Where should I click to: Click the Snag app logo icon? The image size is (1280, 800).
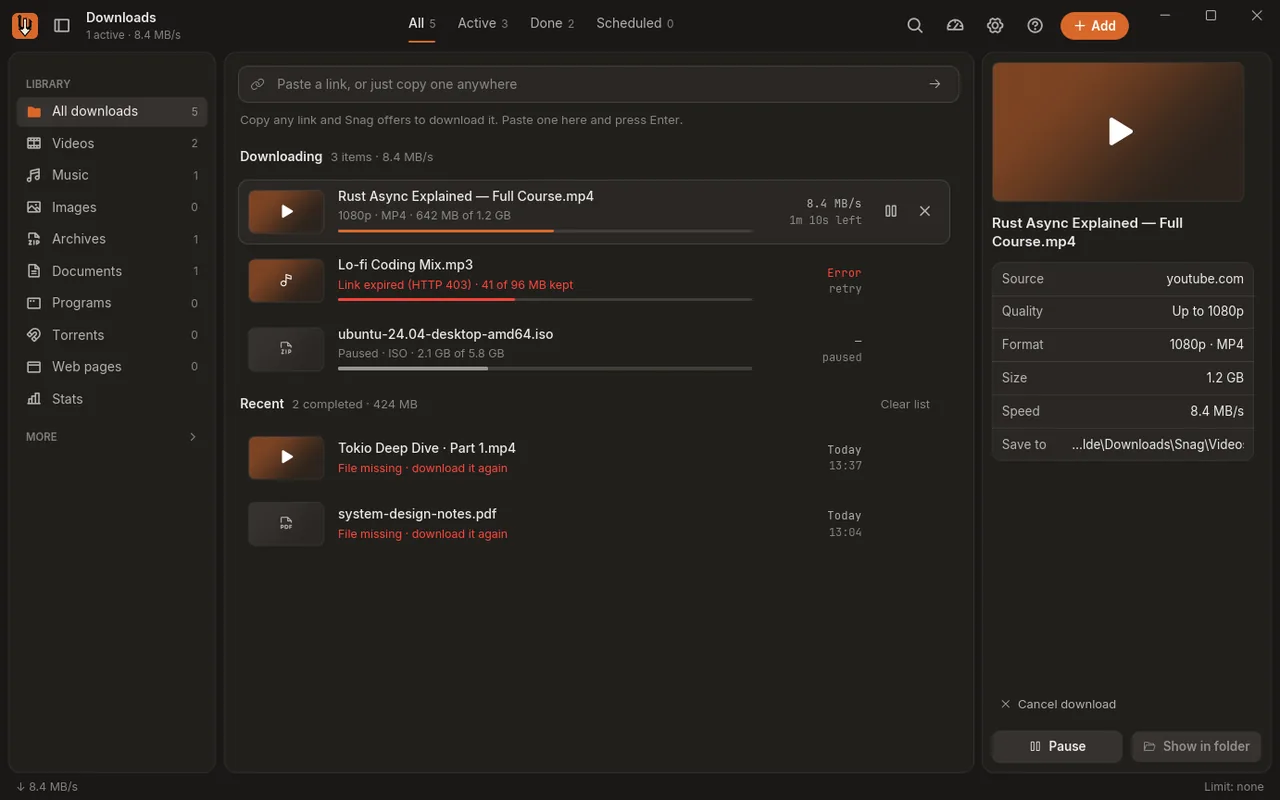(25, 26)
